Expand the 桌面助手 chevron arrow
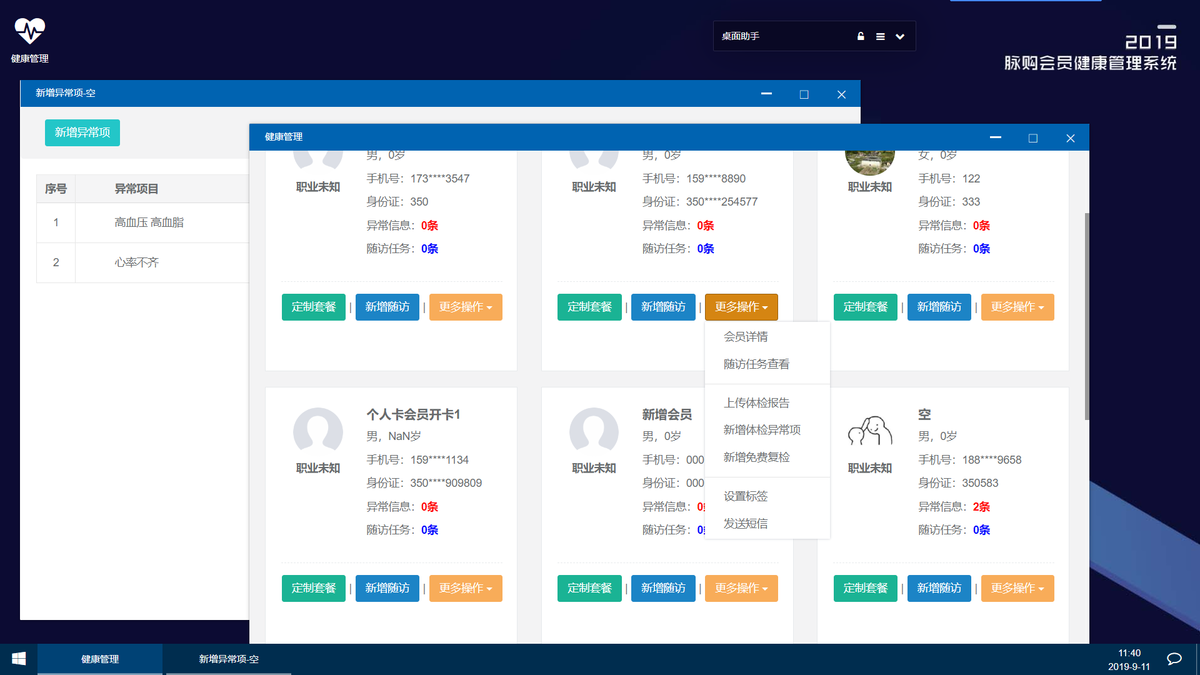The height and width of the screenshot is (675, 1200). pos(900,36)
